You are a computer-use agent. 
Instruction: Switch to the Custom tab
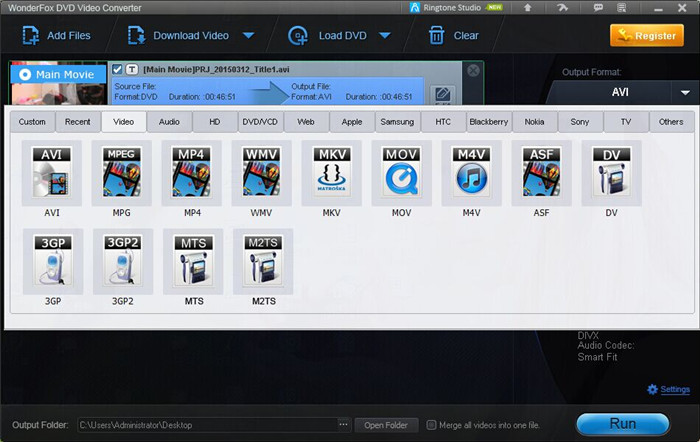click(32, 122)
